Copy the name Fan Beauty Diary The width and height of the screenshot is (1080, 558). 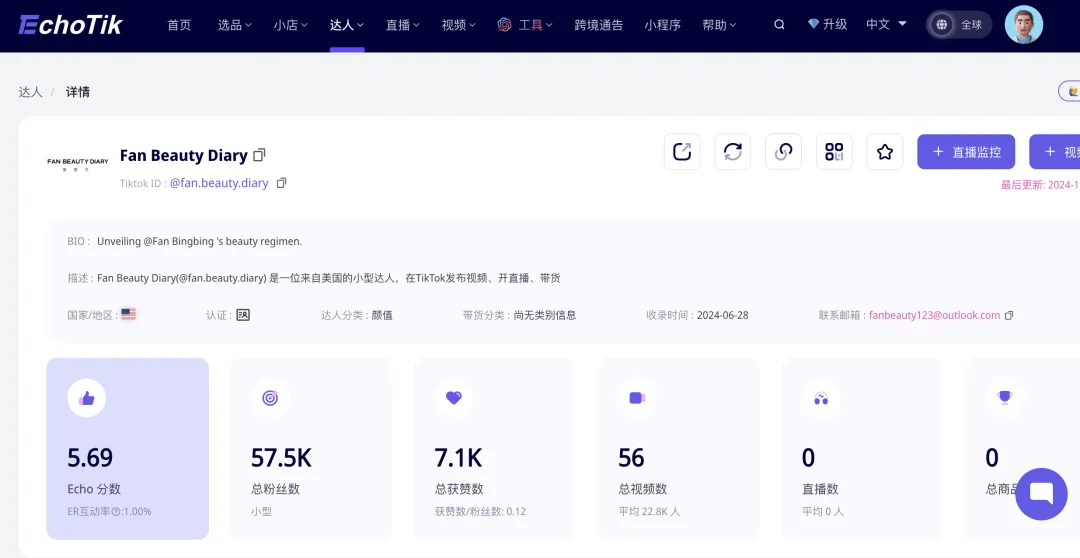tap(259, 155)
